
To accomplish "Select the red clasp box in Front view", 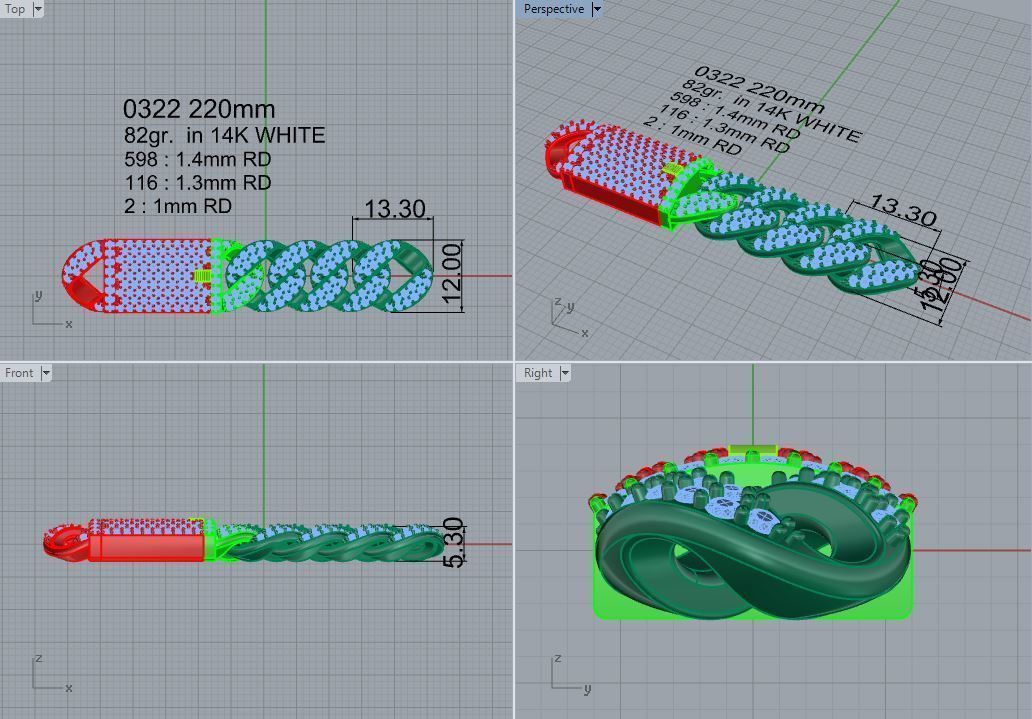I will [x=146, y=548].
